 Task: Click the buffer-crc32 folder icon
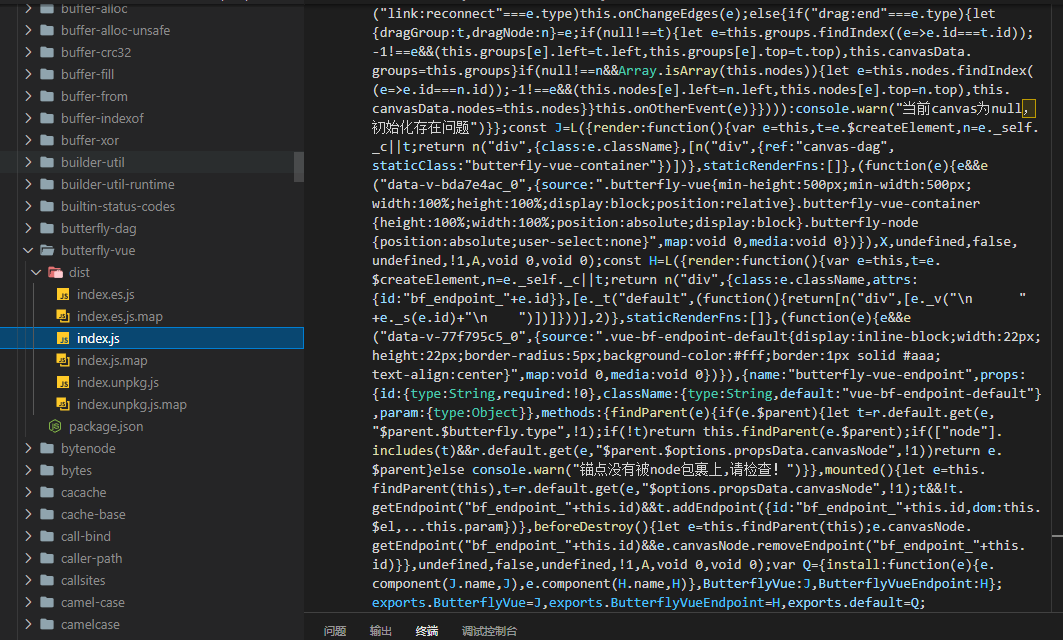47,52
